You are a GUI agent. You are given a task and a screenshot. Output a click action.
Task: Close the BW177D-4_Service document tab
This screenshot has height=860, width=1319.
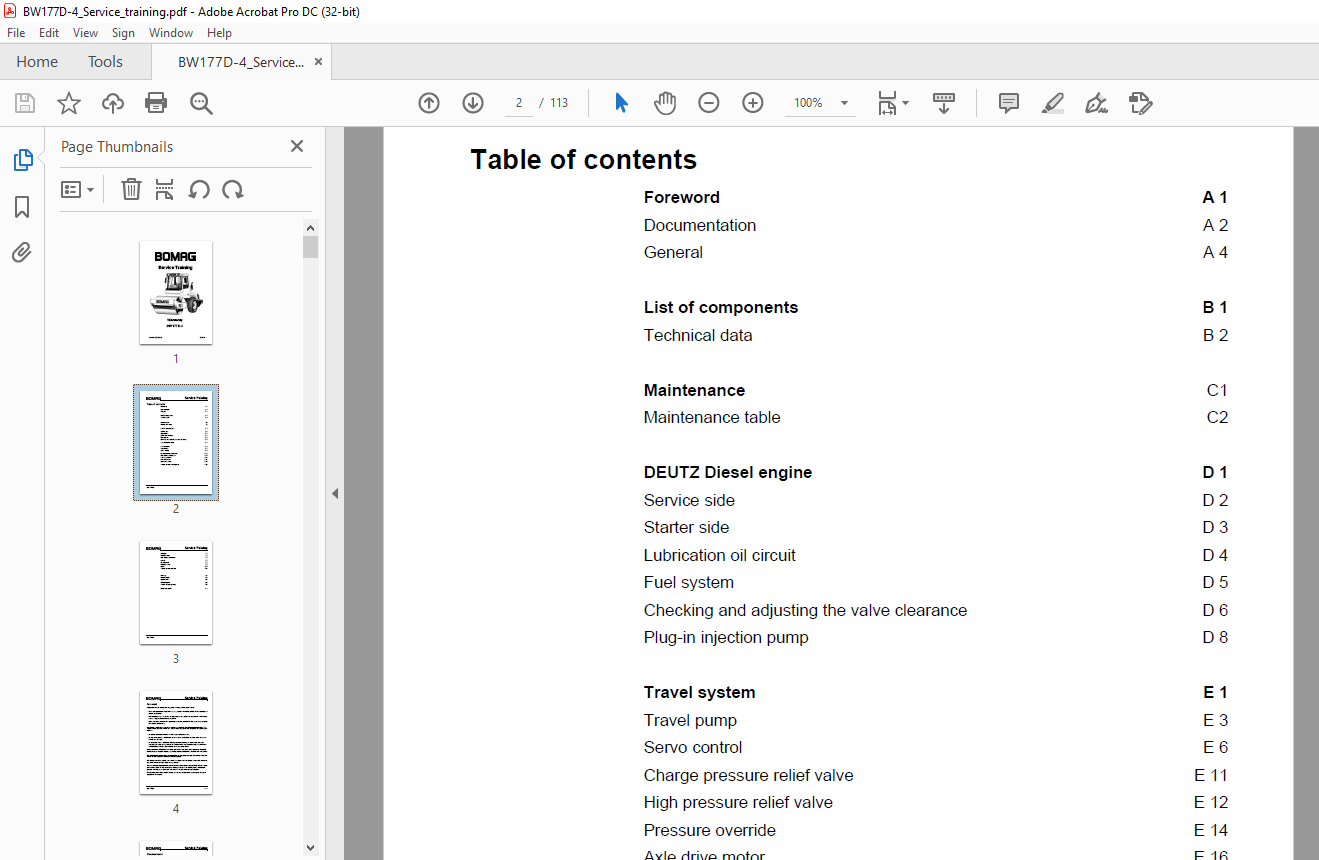(319, 62)
